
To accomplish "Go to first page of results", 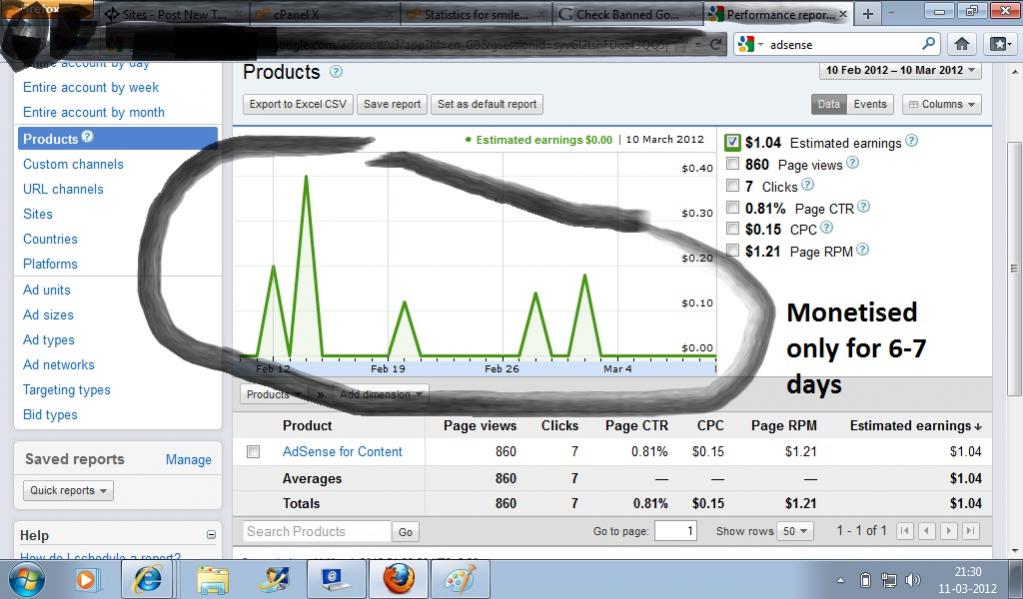I will click(x=905, y=530).
